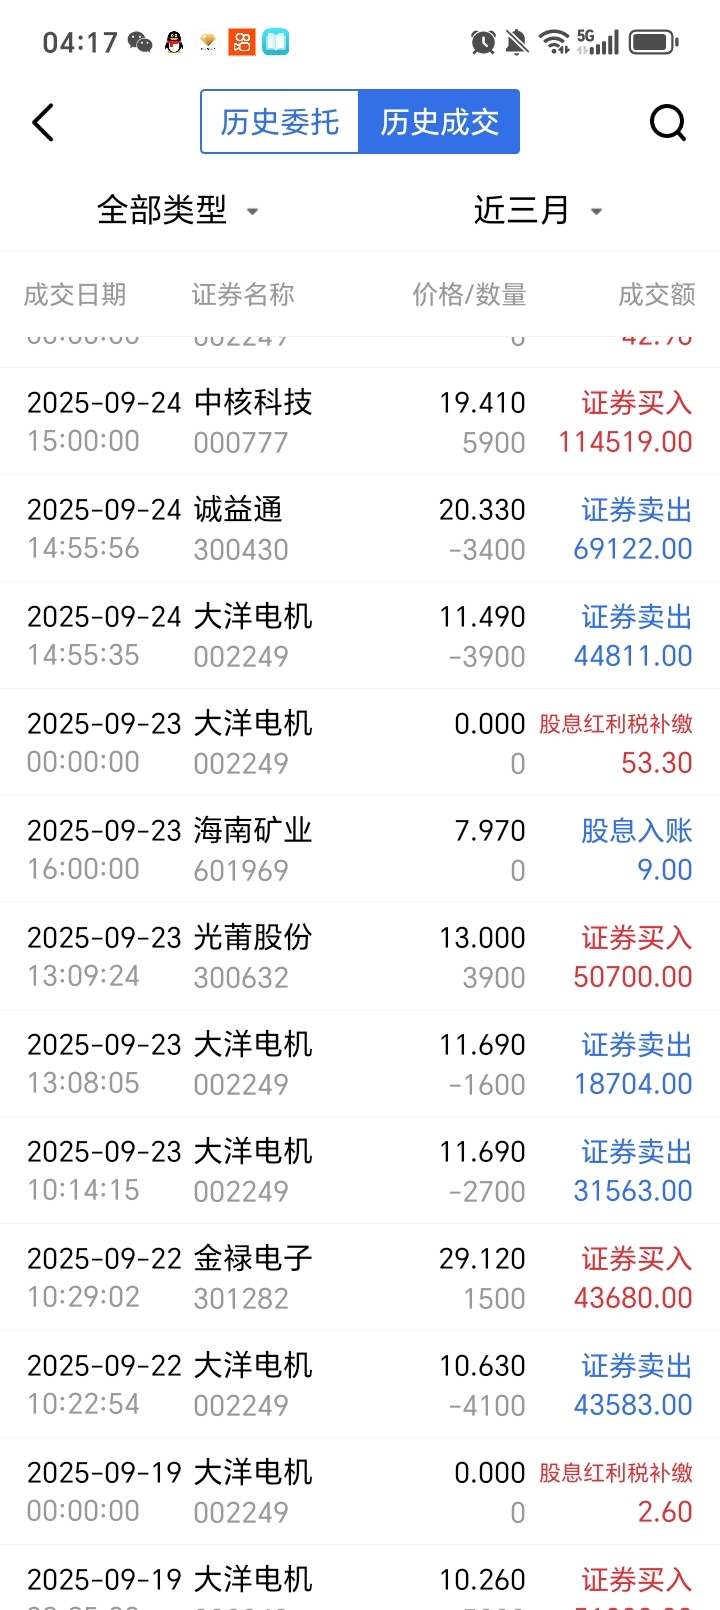Select the 海南矿业 dividend entry
Viewport: 720px width, 1610px height.
click(x=360, y=849)
